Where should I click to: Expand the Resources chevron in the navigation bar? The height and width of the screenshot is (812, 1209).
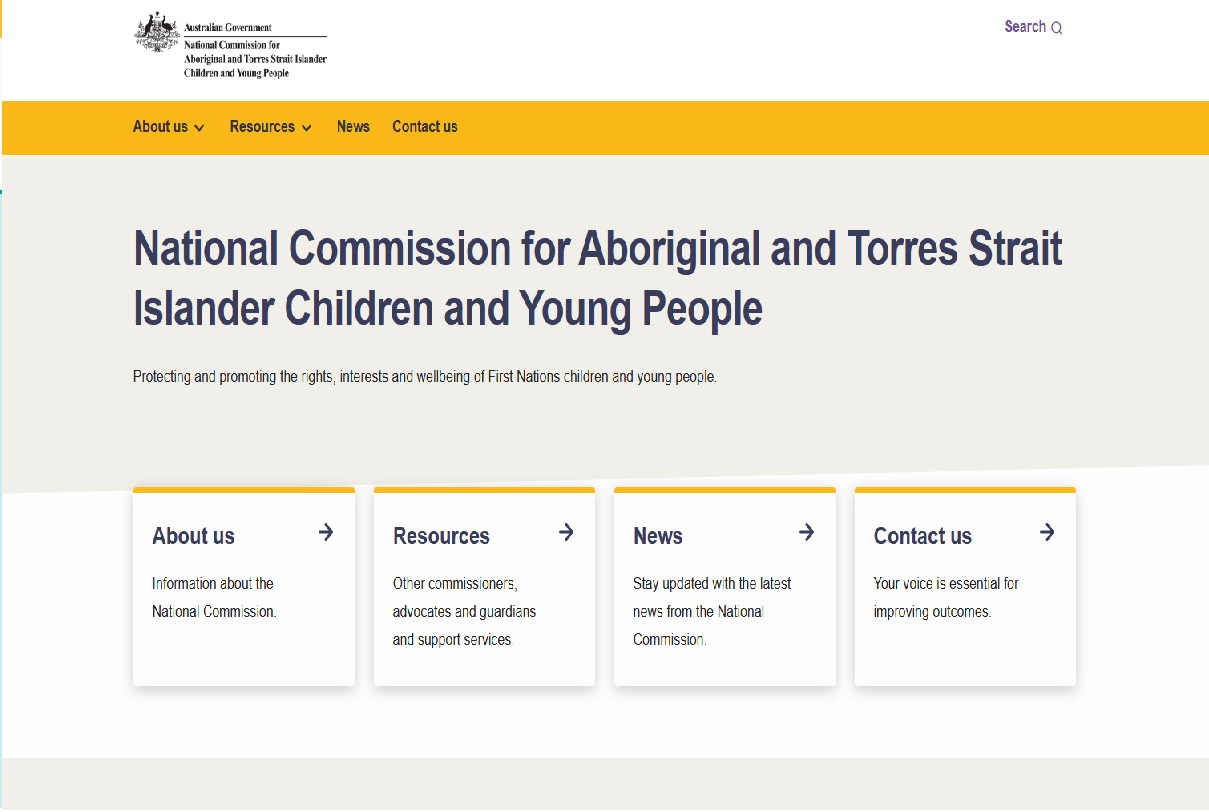click(x=306, y=128)
